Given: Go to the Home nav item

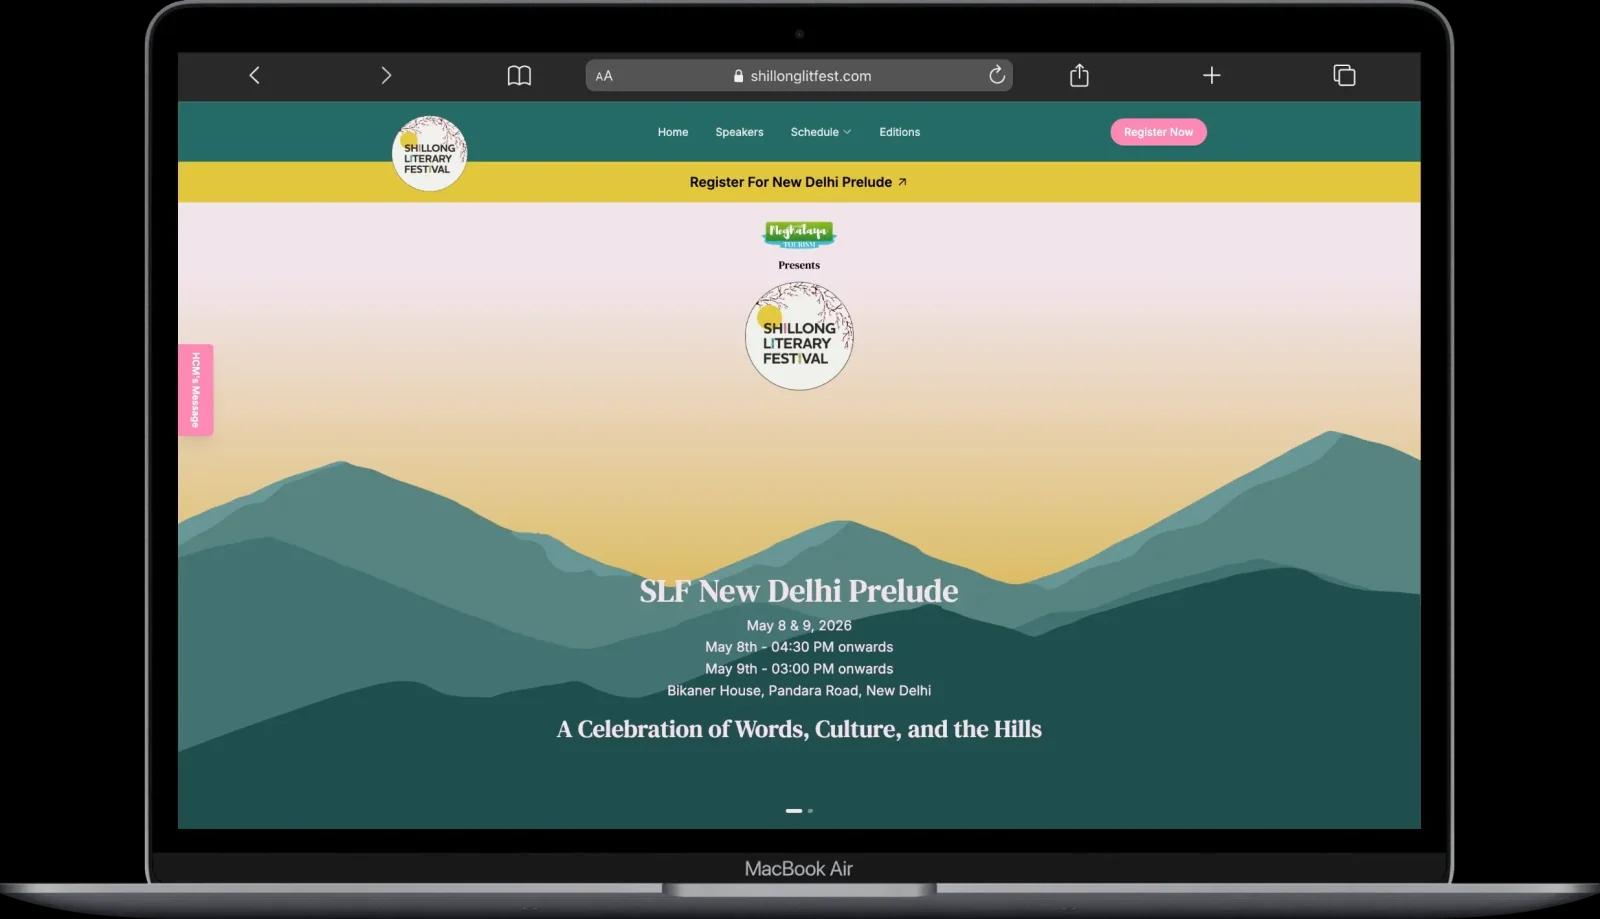Looking at the screenshot, I should (x=673, y=132).
